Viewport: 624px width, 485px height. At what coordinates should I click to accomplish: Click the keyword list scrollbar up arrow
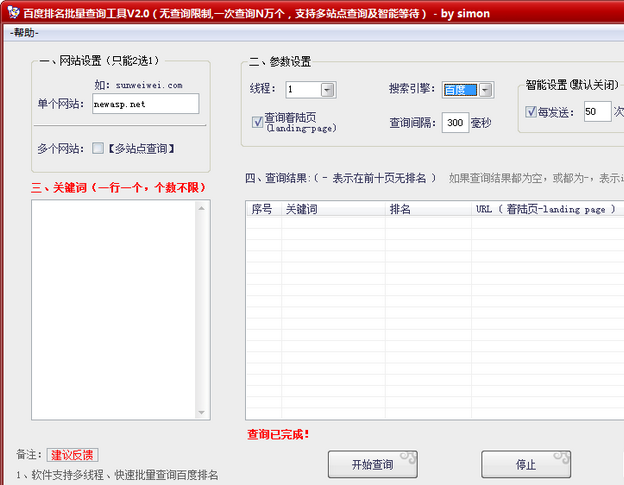pos(203,208)
